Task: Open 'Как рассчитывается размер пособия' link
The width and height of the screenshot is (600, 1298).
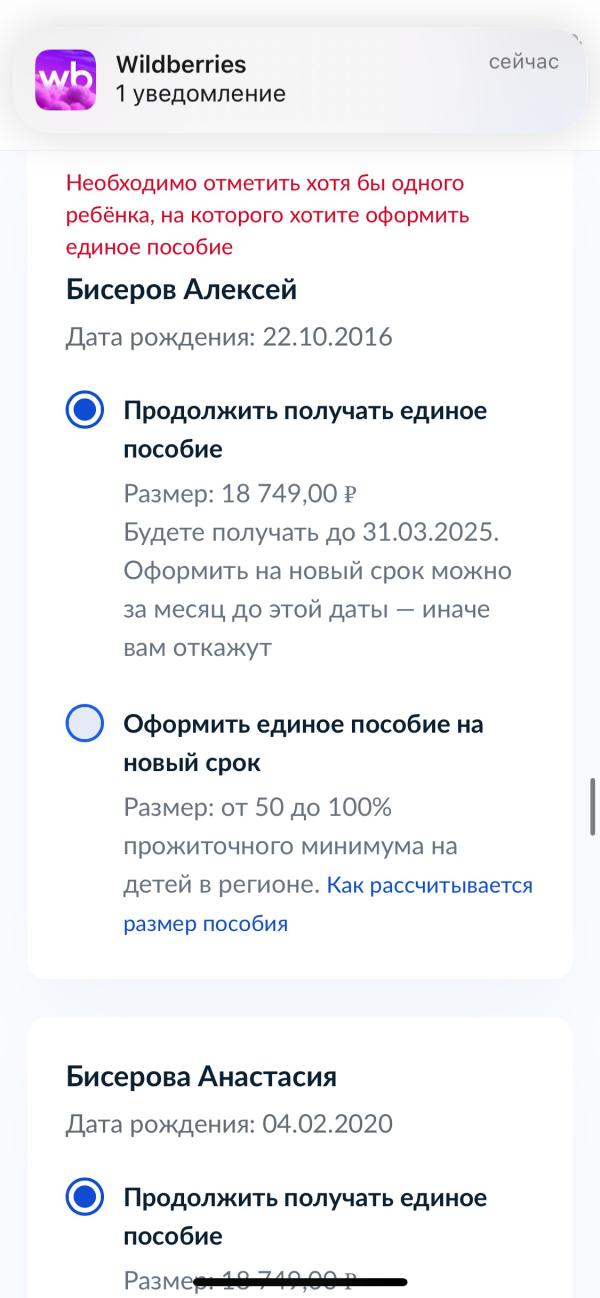Action: 429,886
